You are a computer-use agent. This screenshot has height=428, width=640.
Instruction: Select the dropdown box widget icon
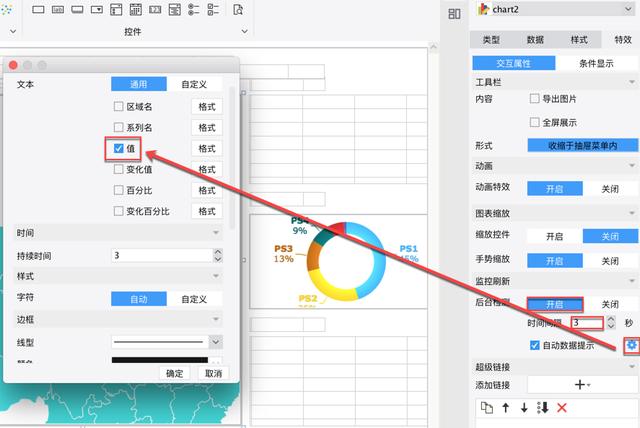tap(97, 9)
